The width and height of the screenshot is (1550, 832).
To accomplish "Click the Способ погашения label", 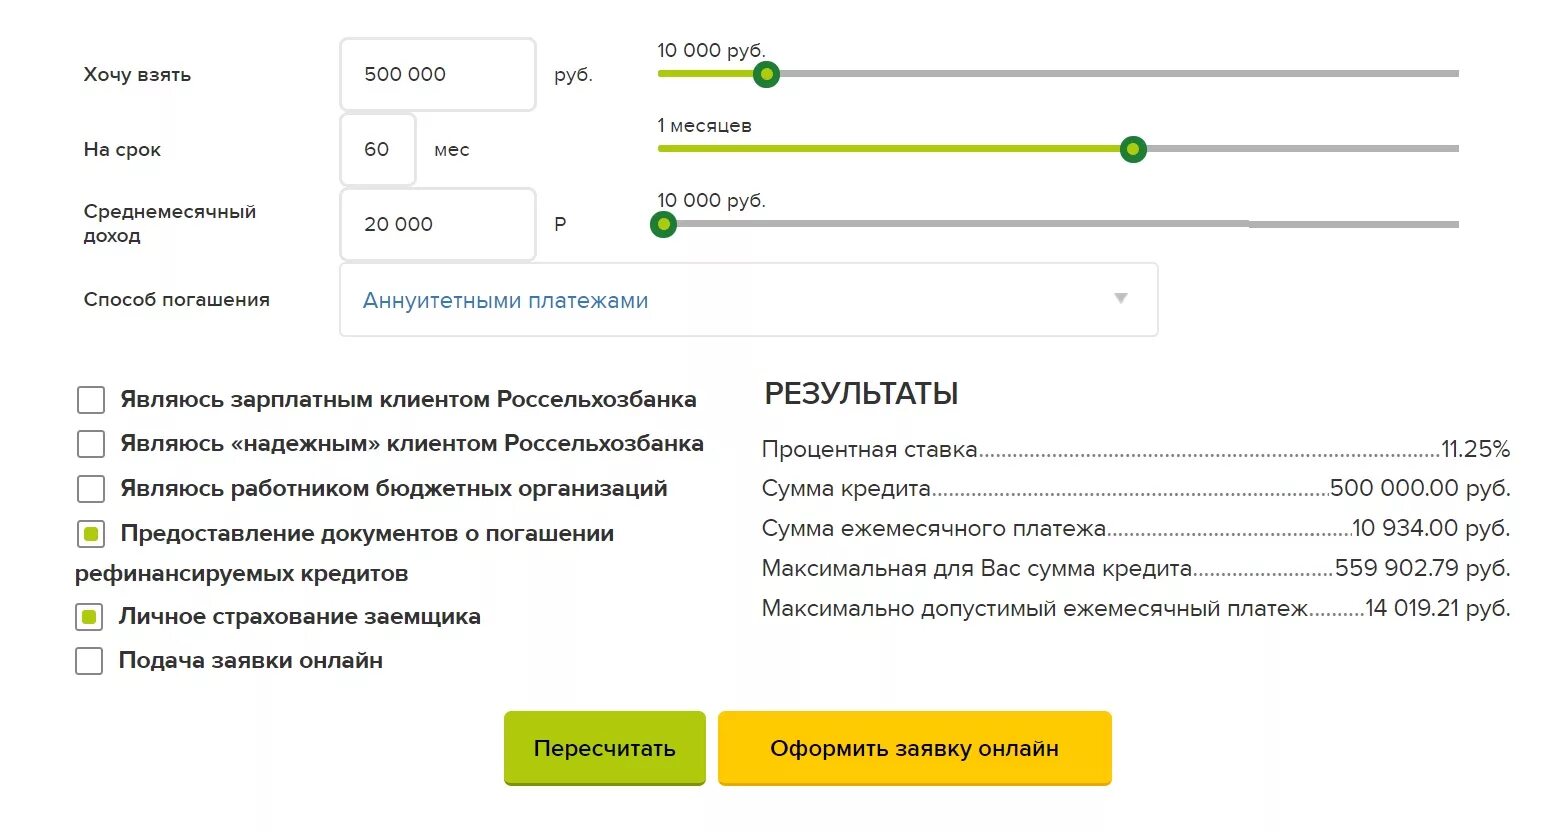I will [x=177, y=299].
